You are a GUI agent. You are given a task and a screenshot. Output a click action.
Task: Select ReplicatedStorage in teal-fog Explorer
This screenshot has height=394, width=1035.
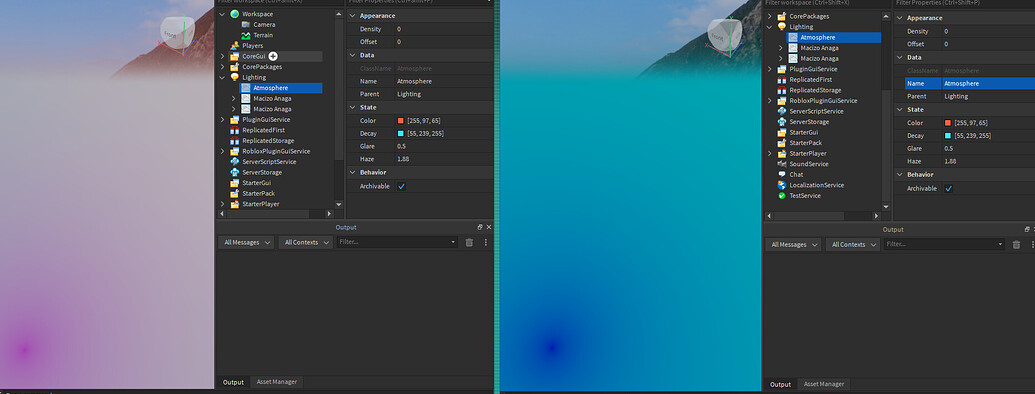pos(815,90)
